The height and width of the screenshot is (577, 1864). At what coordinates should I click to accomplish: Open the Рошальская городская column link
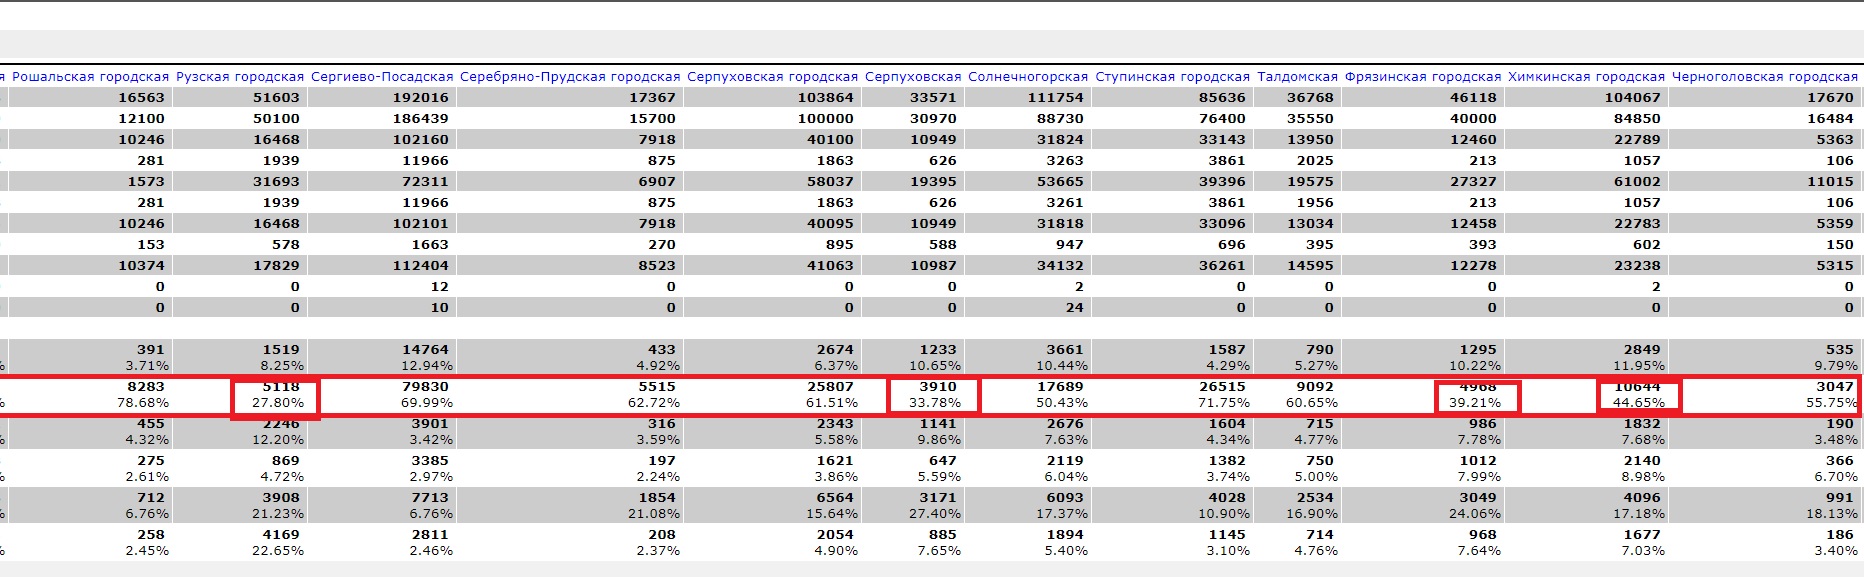[91, 76]
